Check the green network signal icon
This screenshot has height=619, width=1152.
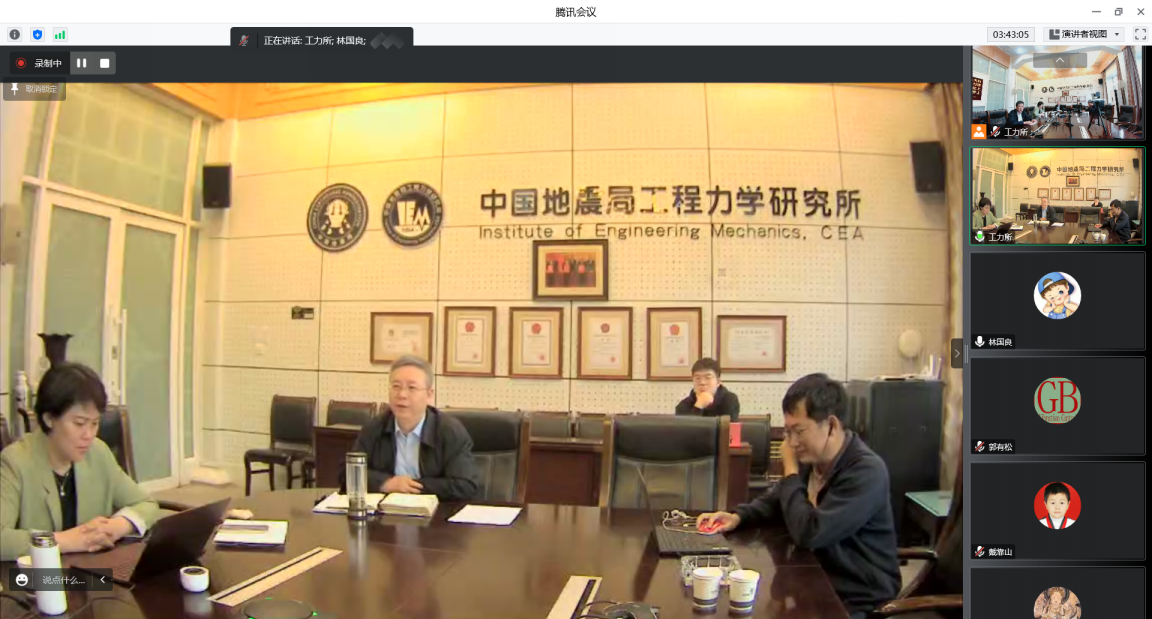pyautogui.click(x=60, y=34)
